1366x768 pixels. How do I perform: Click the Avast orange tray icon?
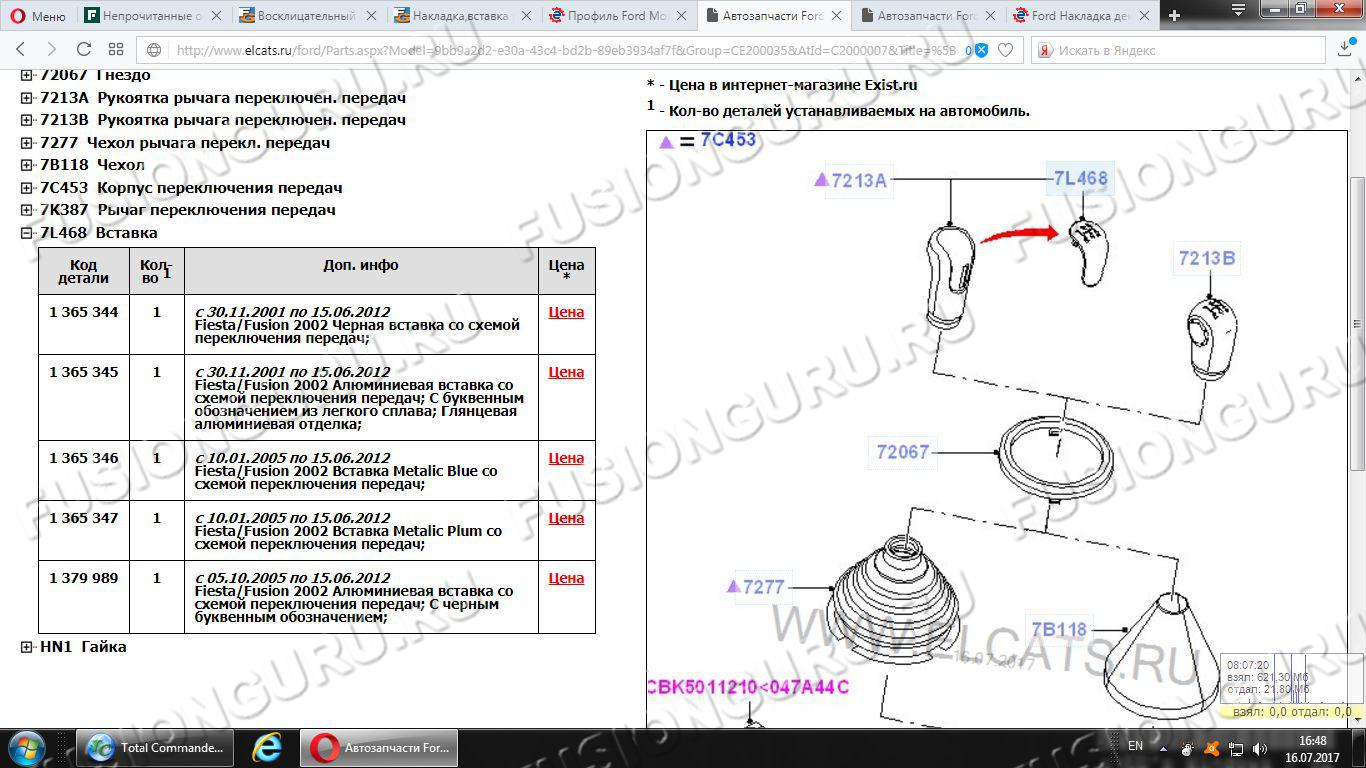coord(1212,748)
